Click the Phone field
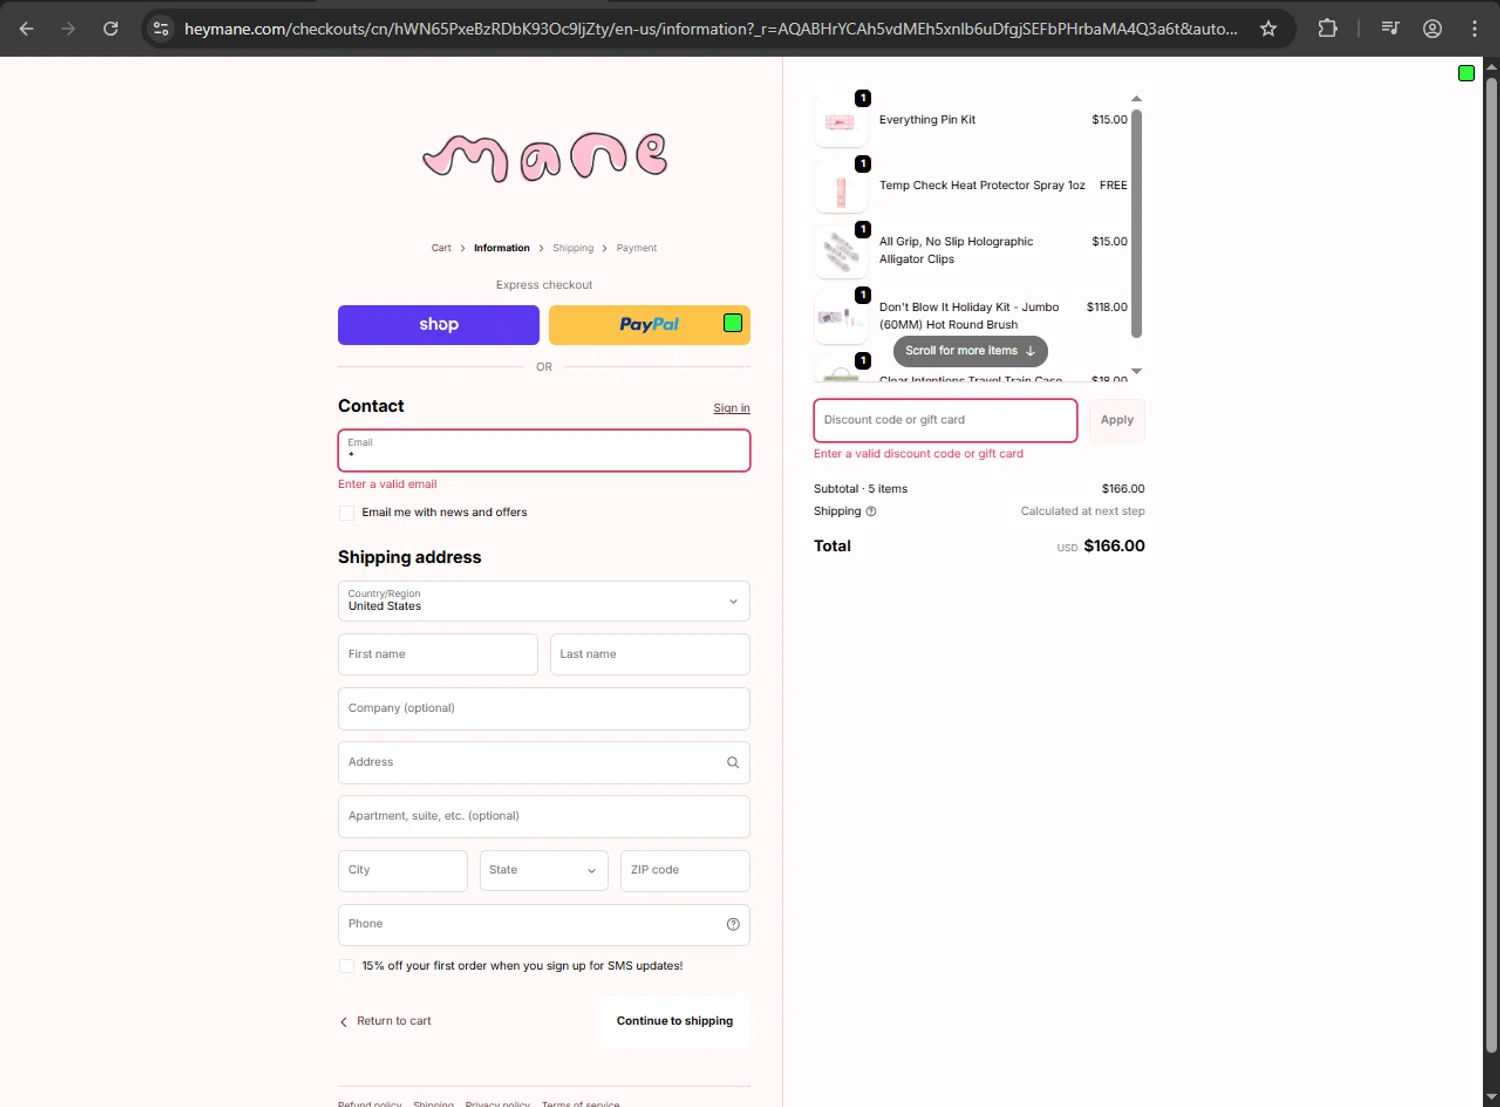 (544, 925)
